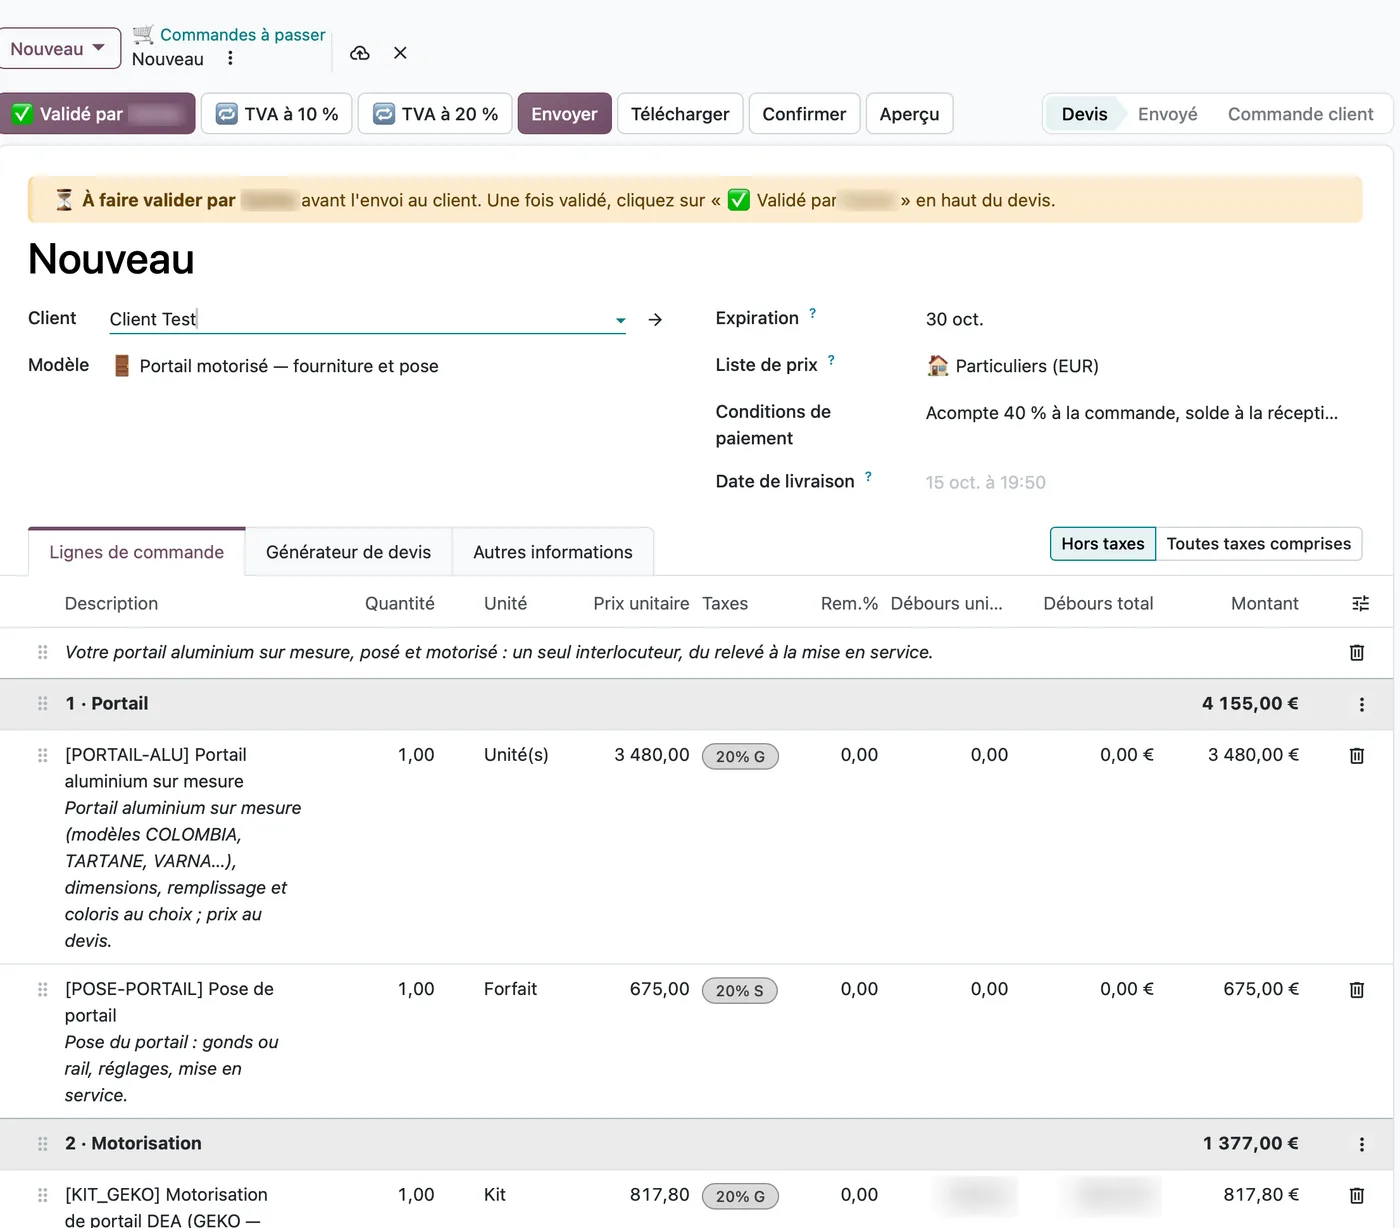
Task: Open the Particuliers (EUR) price list field
Action: pos(1026,366)
